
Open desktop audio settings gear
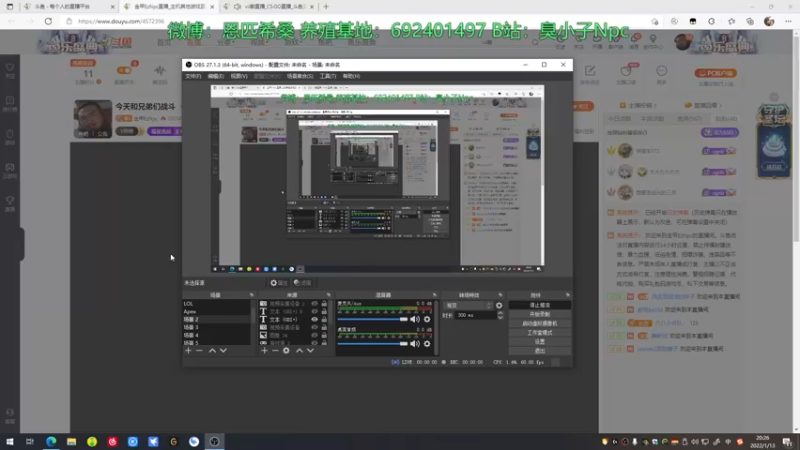coord(427,344)
